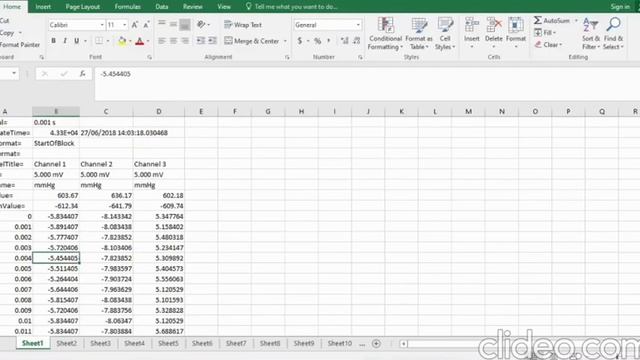Apply Percent Style
The height and width of the screenshot is (360, 640).
317,41
